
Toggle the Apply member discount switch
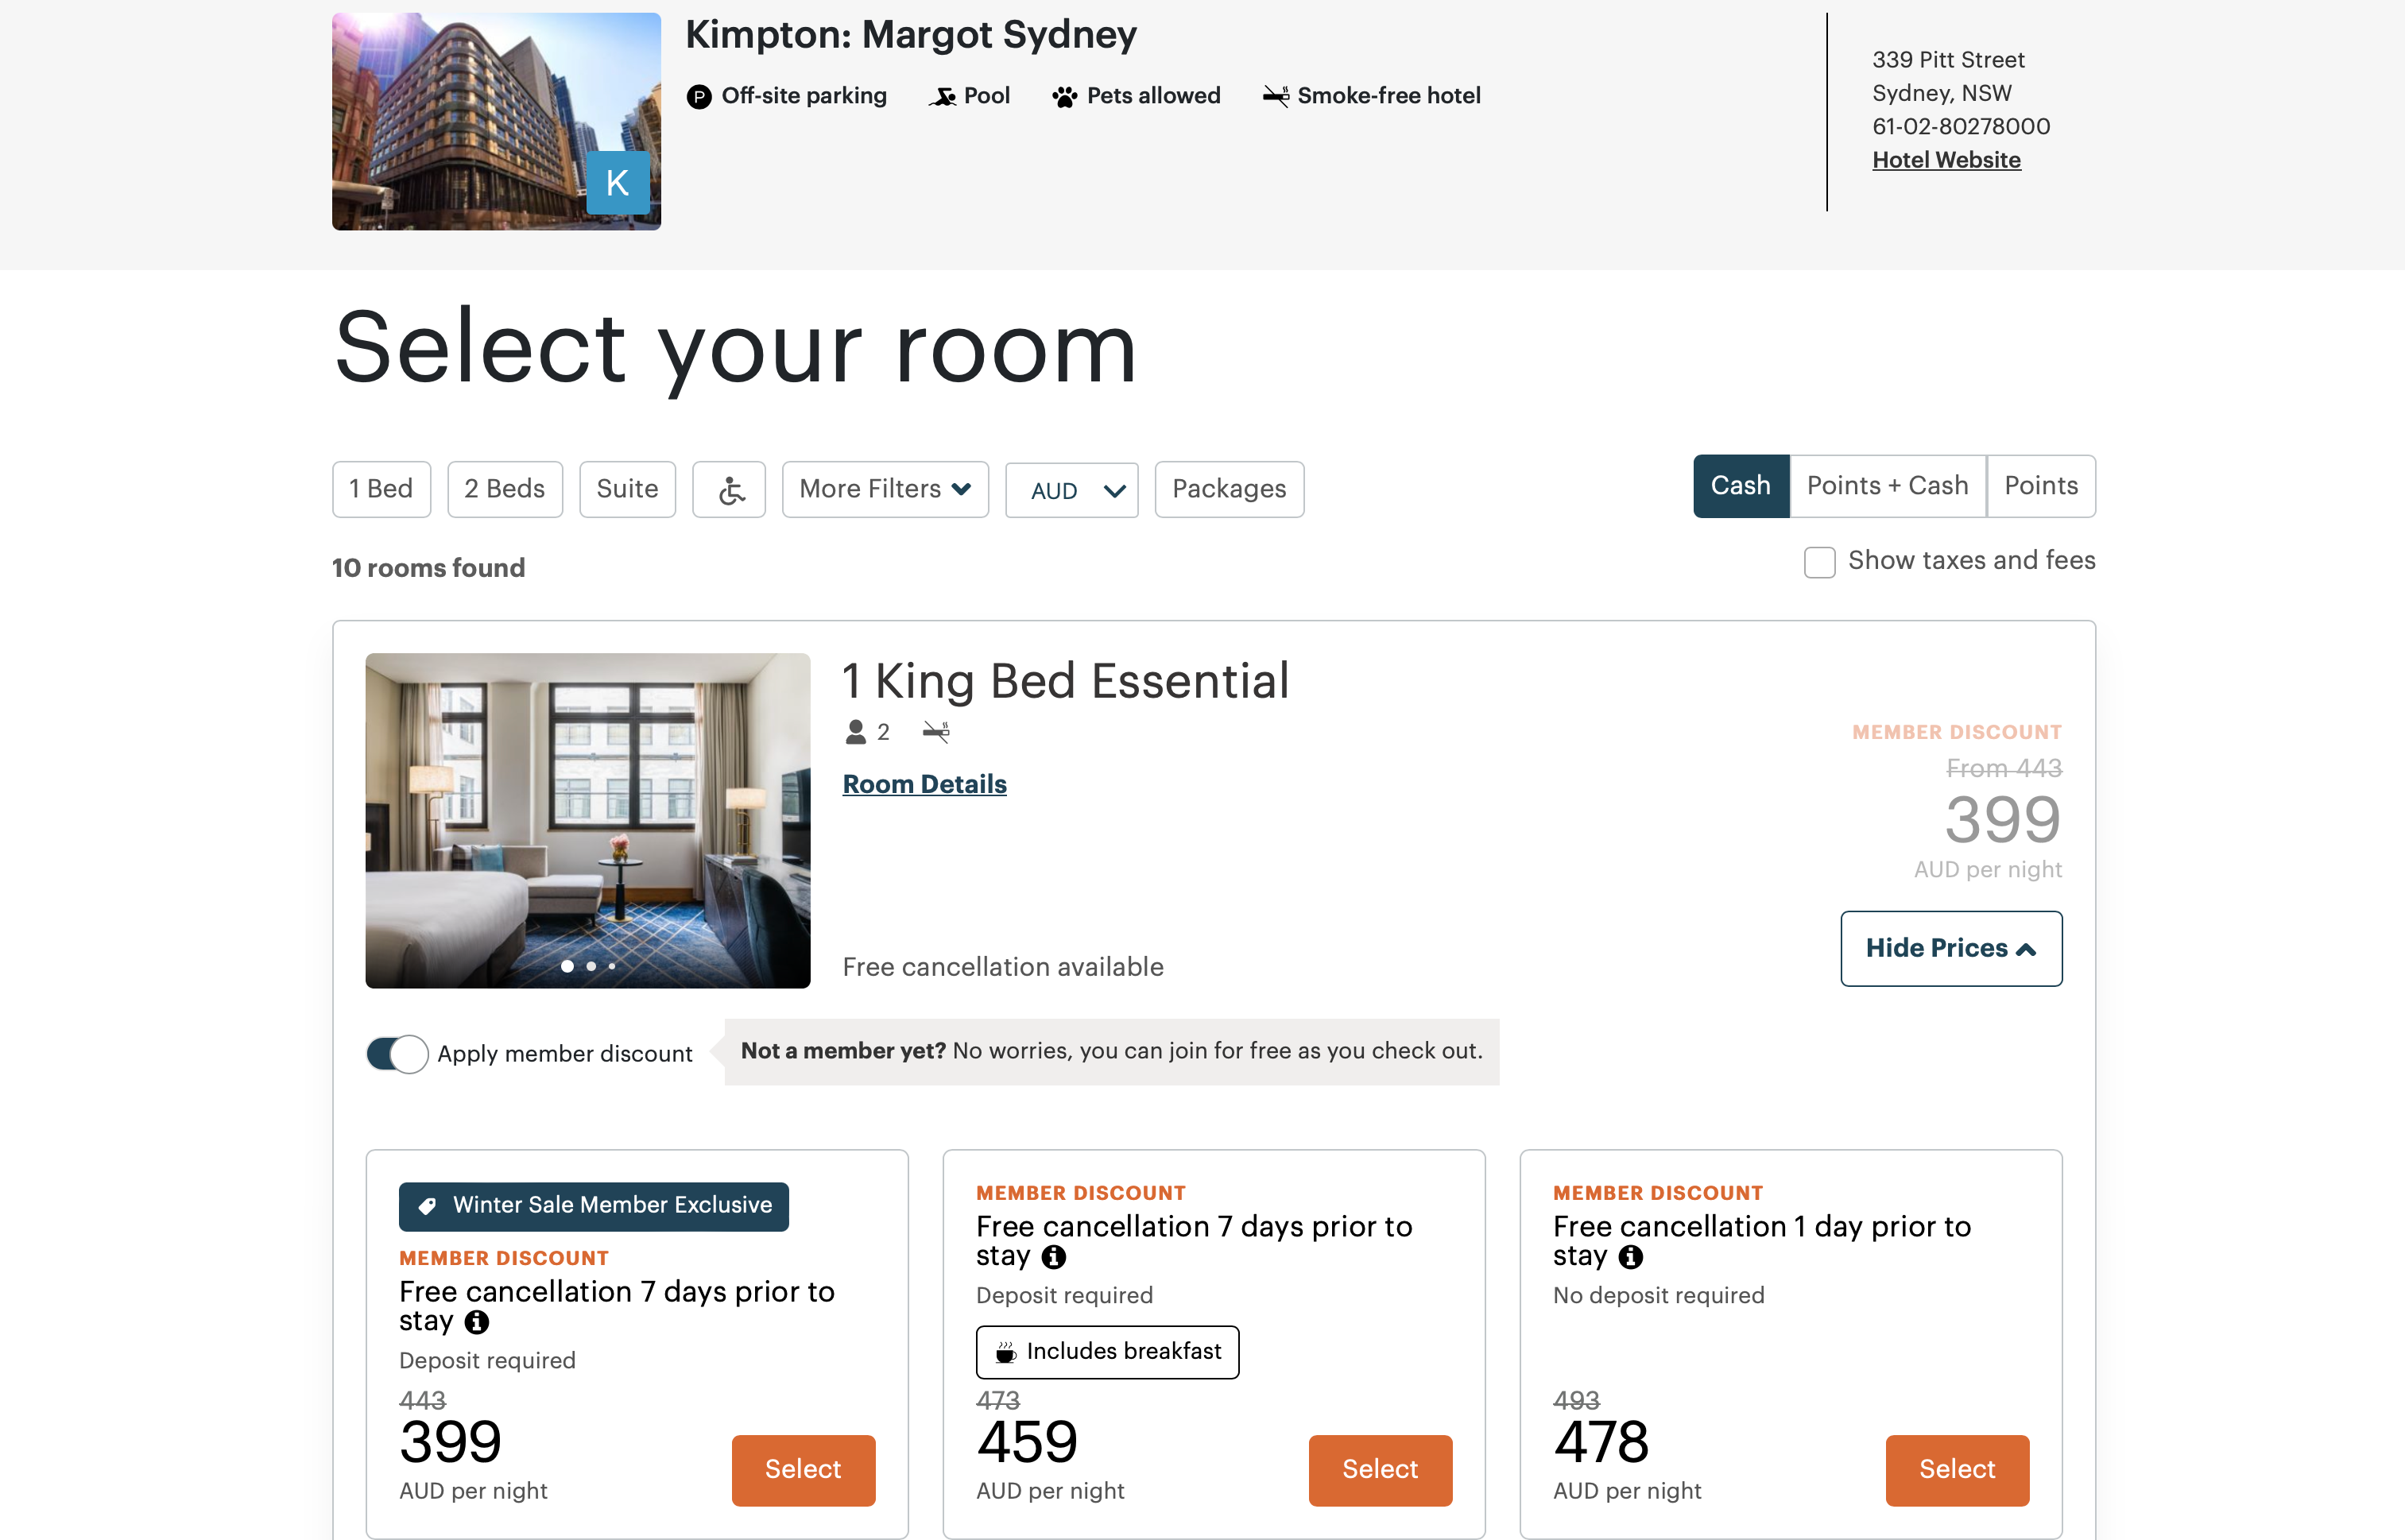[x=397, y=1054]
